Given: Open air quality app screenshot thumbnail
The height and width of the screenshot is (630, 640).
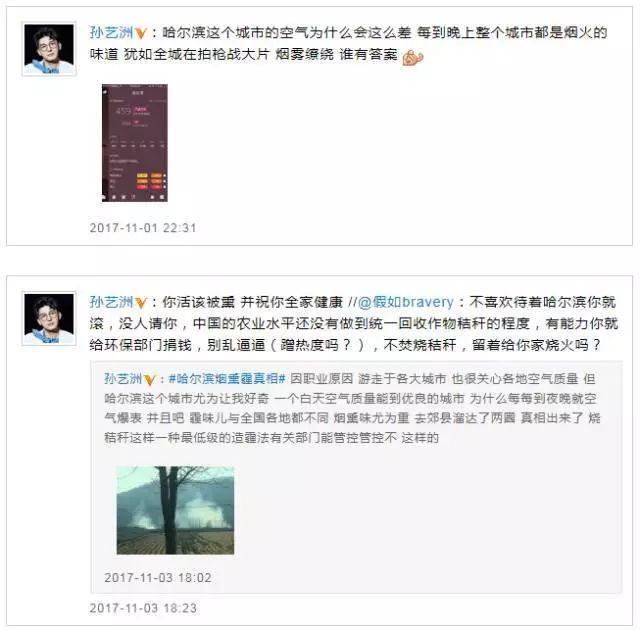Looking at the screenshot, I should point(135,143).
